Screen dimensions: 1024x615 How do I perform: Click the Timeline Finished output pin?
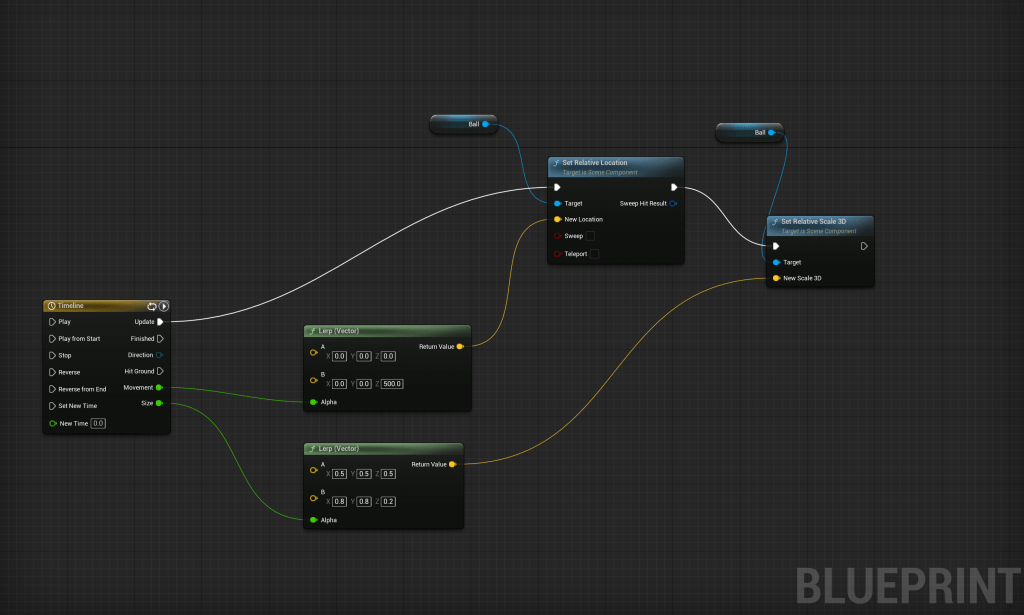[x=160, y=339]
